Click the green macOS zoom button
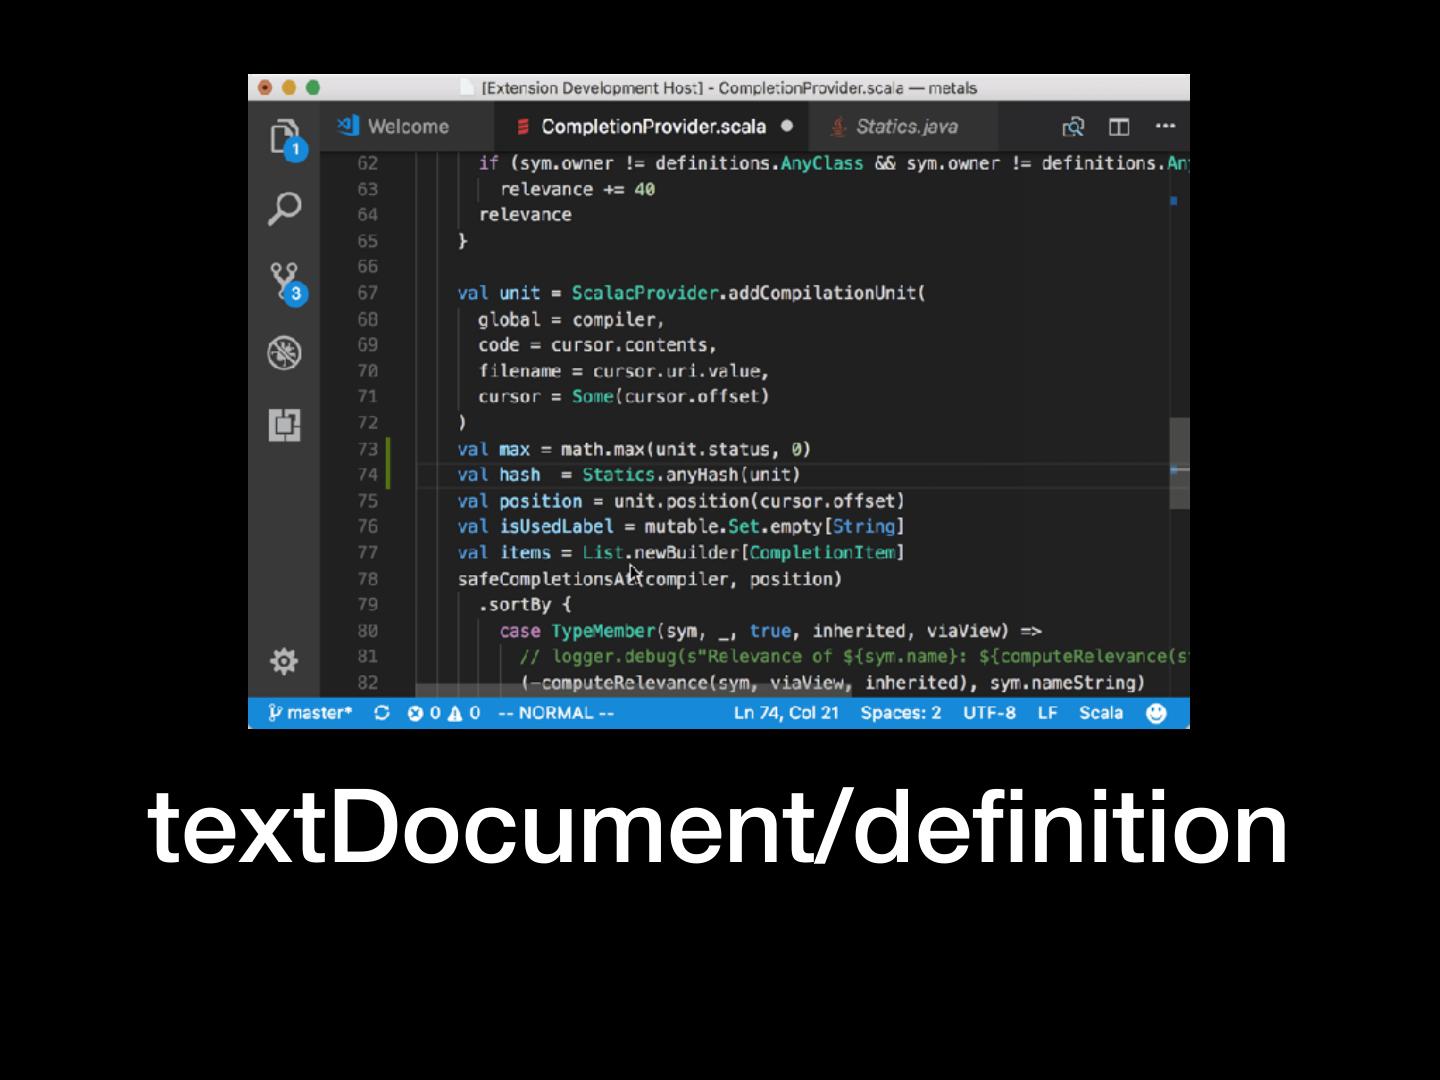1440x1080 pixels. (x=313, y=88)
